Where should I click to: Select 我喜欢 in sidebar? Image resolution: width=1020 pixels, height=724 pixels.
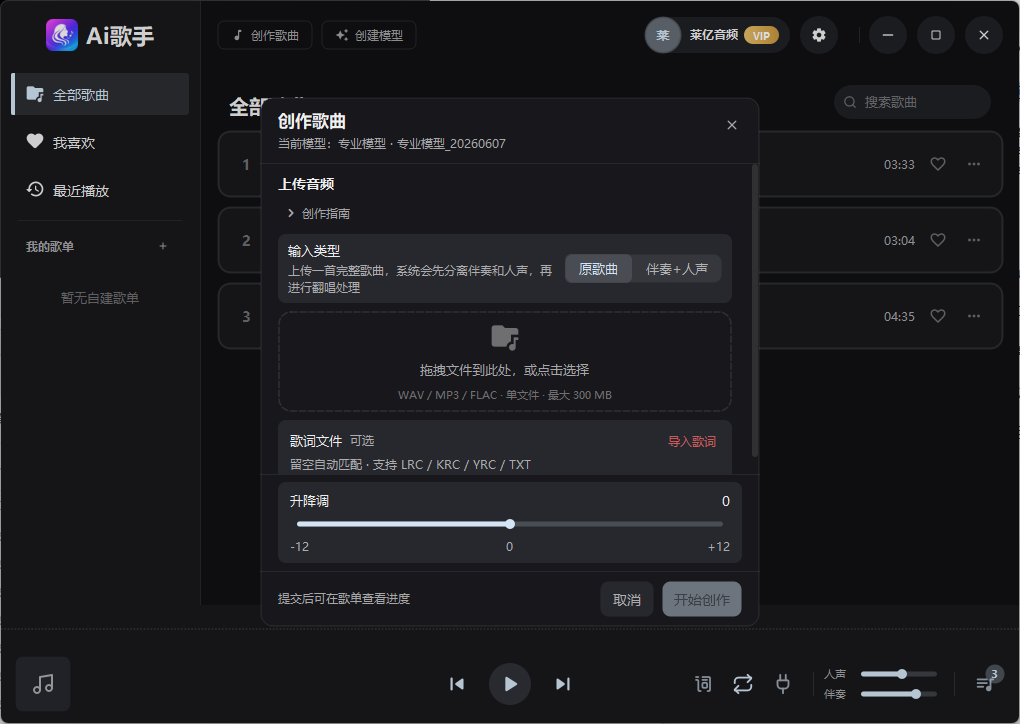[101, 142]
